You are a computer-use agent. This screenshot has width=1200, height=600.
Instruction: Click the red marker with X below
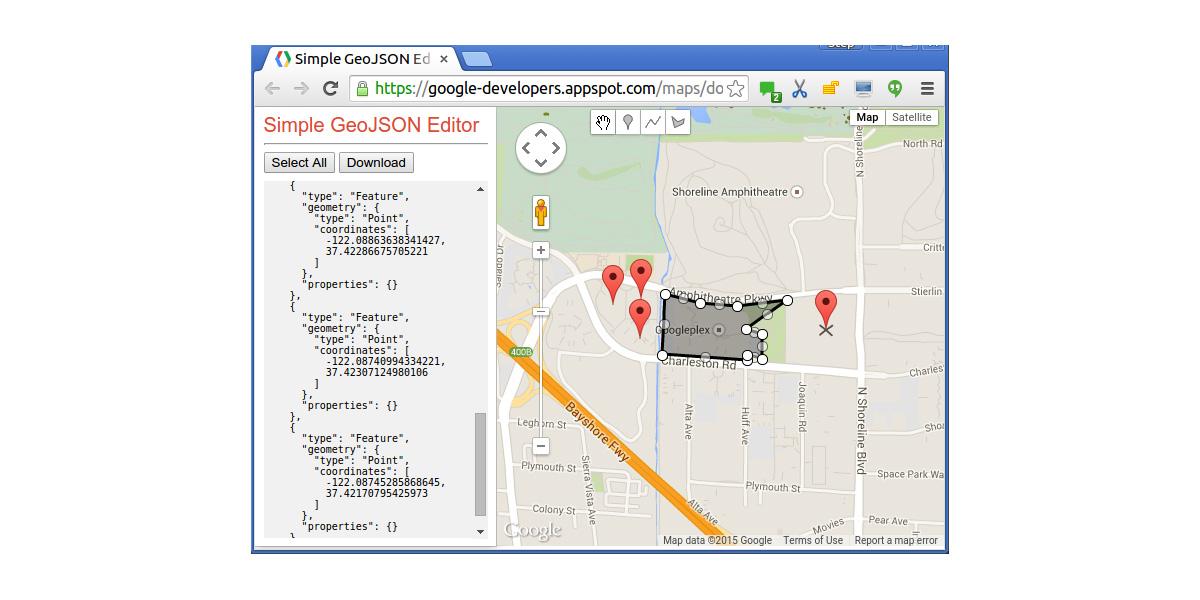(x=826, y=307)
